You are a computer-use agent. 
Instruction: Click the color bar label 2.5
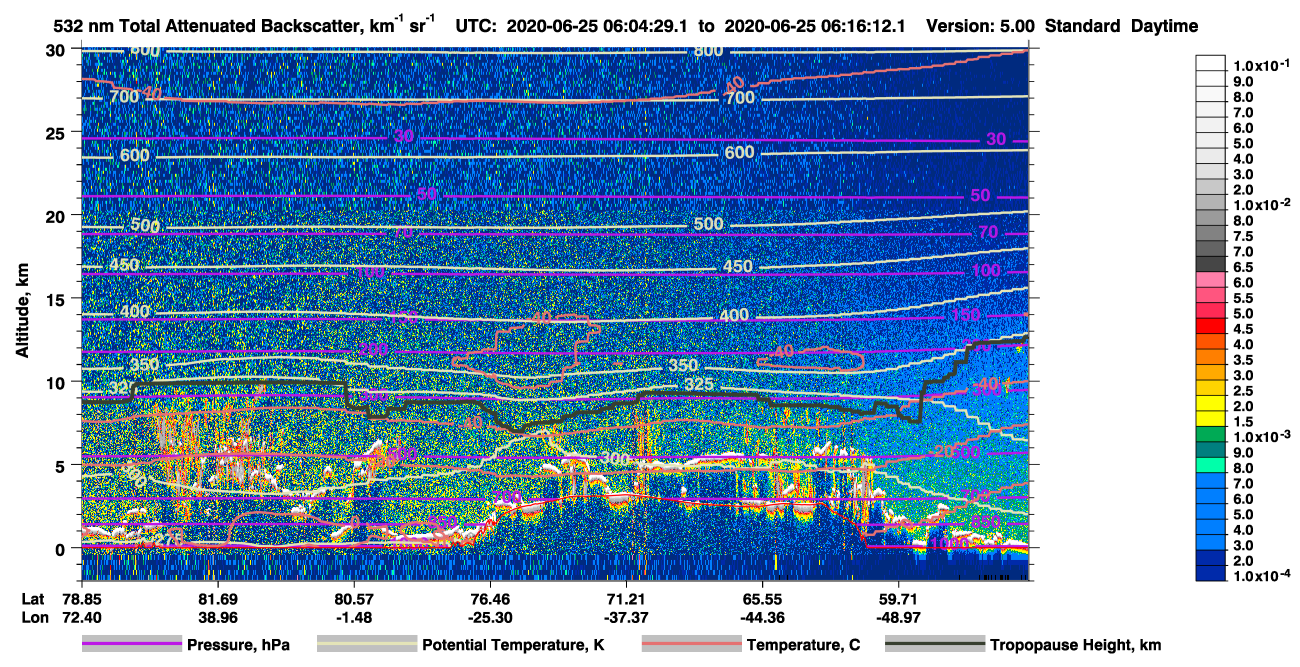1245,391
